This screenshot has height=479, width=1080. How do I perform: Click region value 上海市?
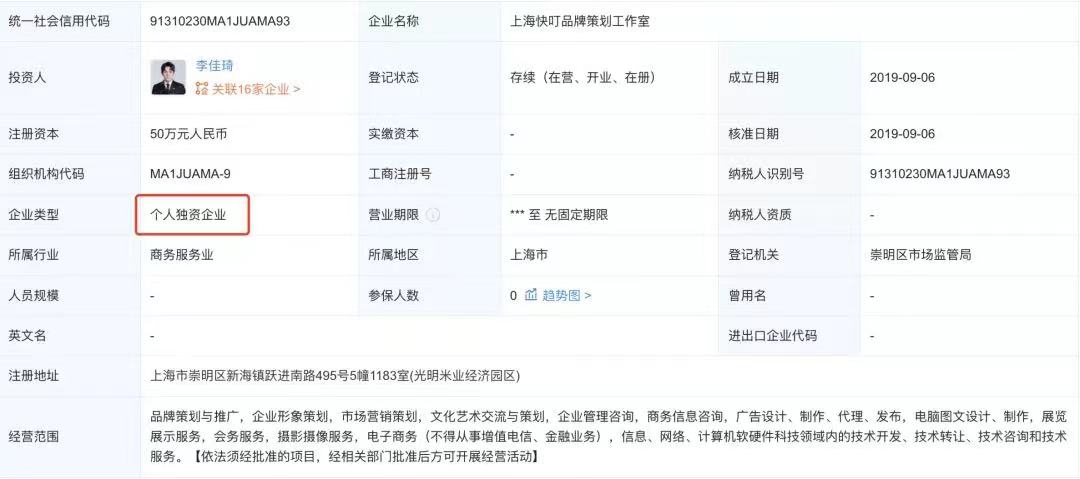click(x=529, y=255)
